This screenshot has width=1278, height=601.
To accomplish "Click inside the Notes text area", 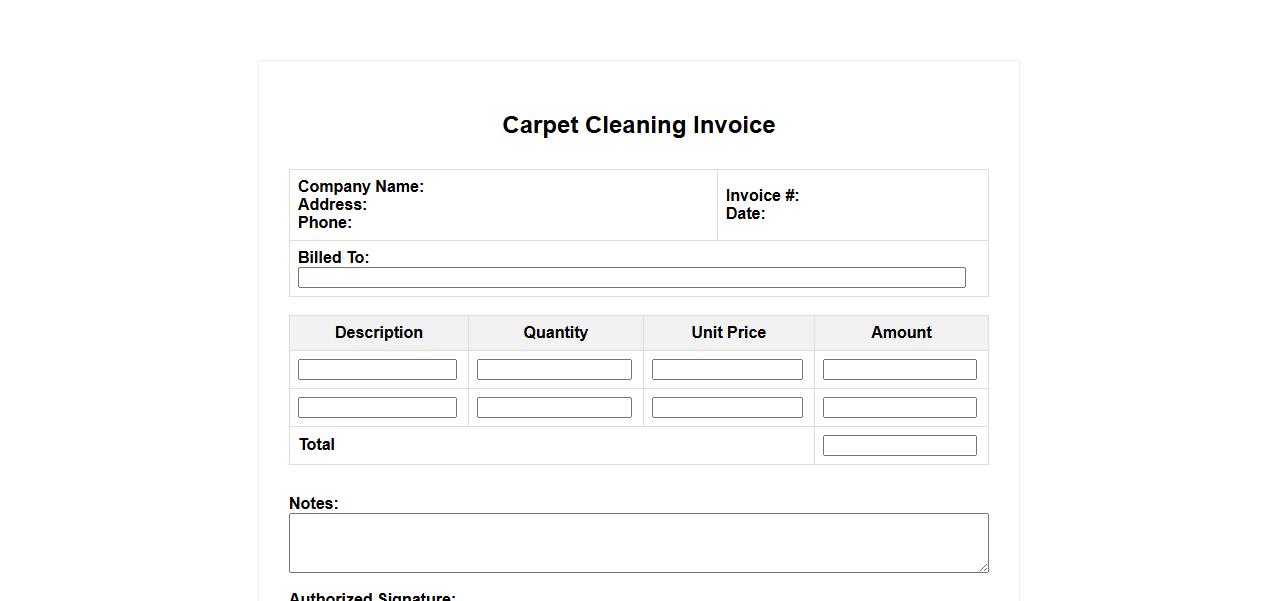I will coord(638,542).
